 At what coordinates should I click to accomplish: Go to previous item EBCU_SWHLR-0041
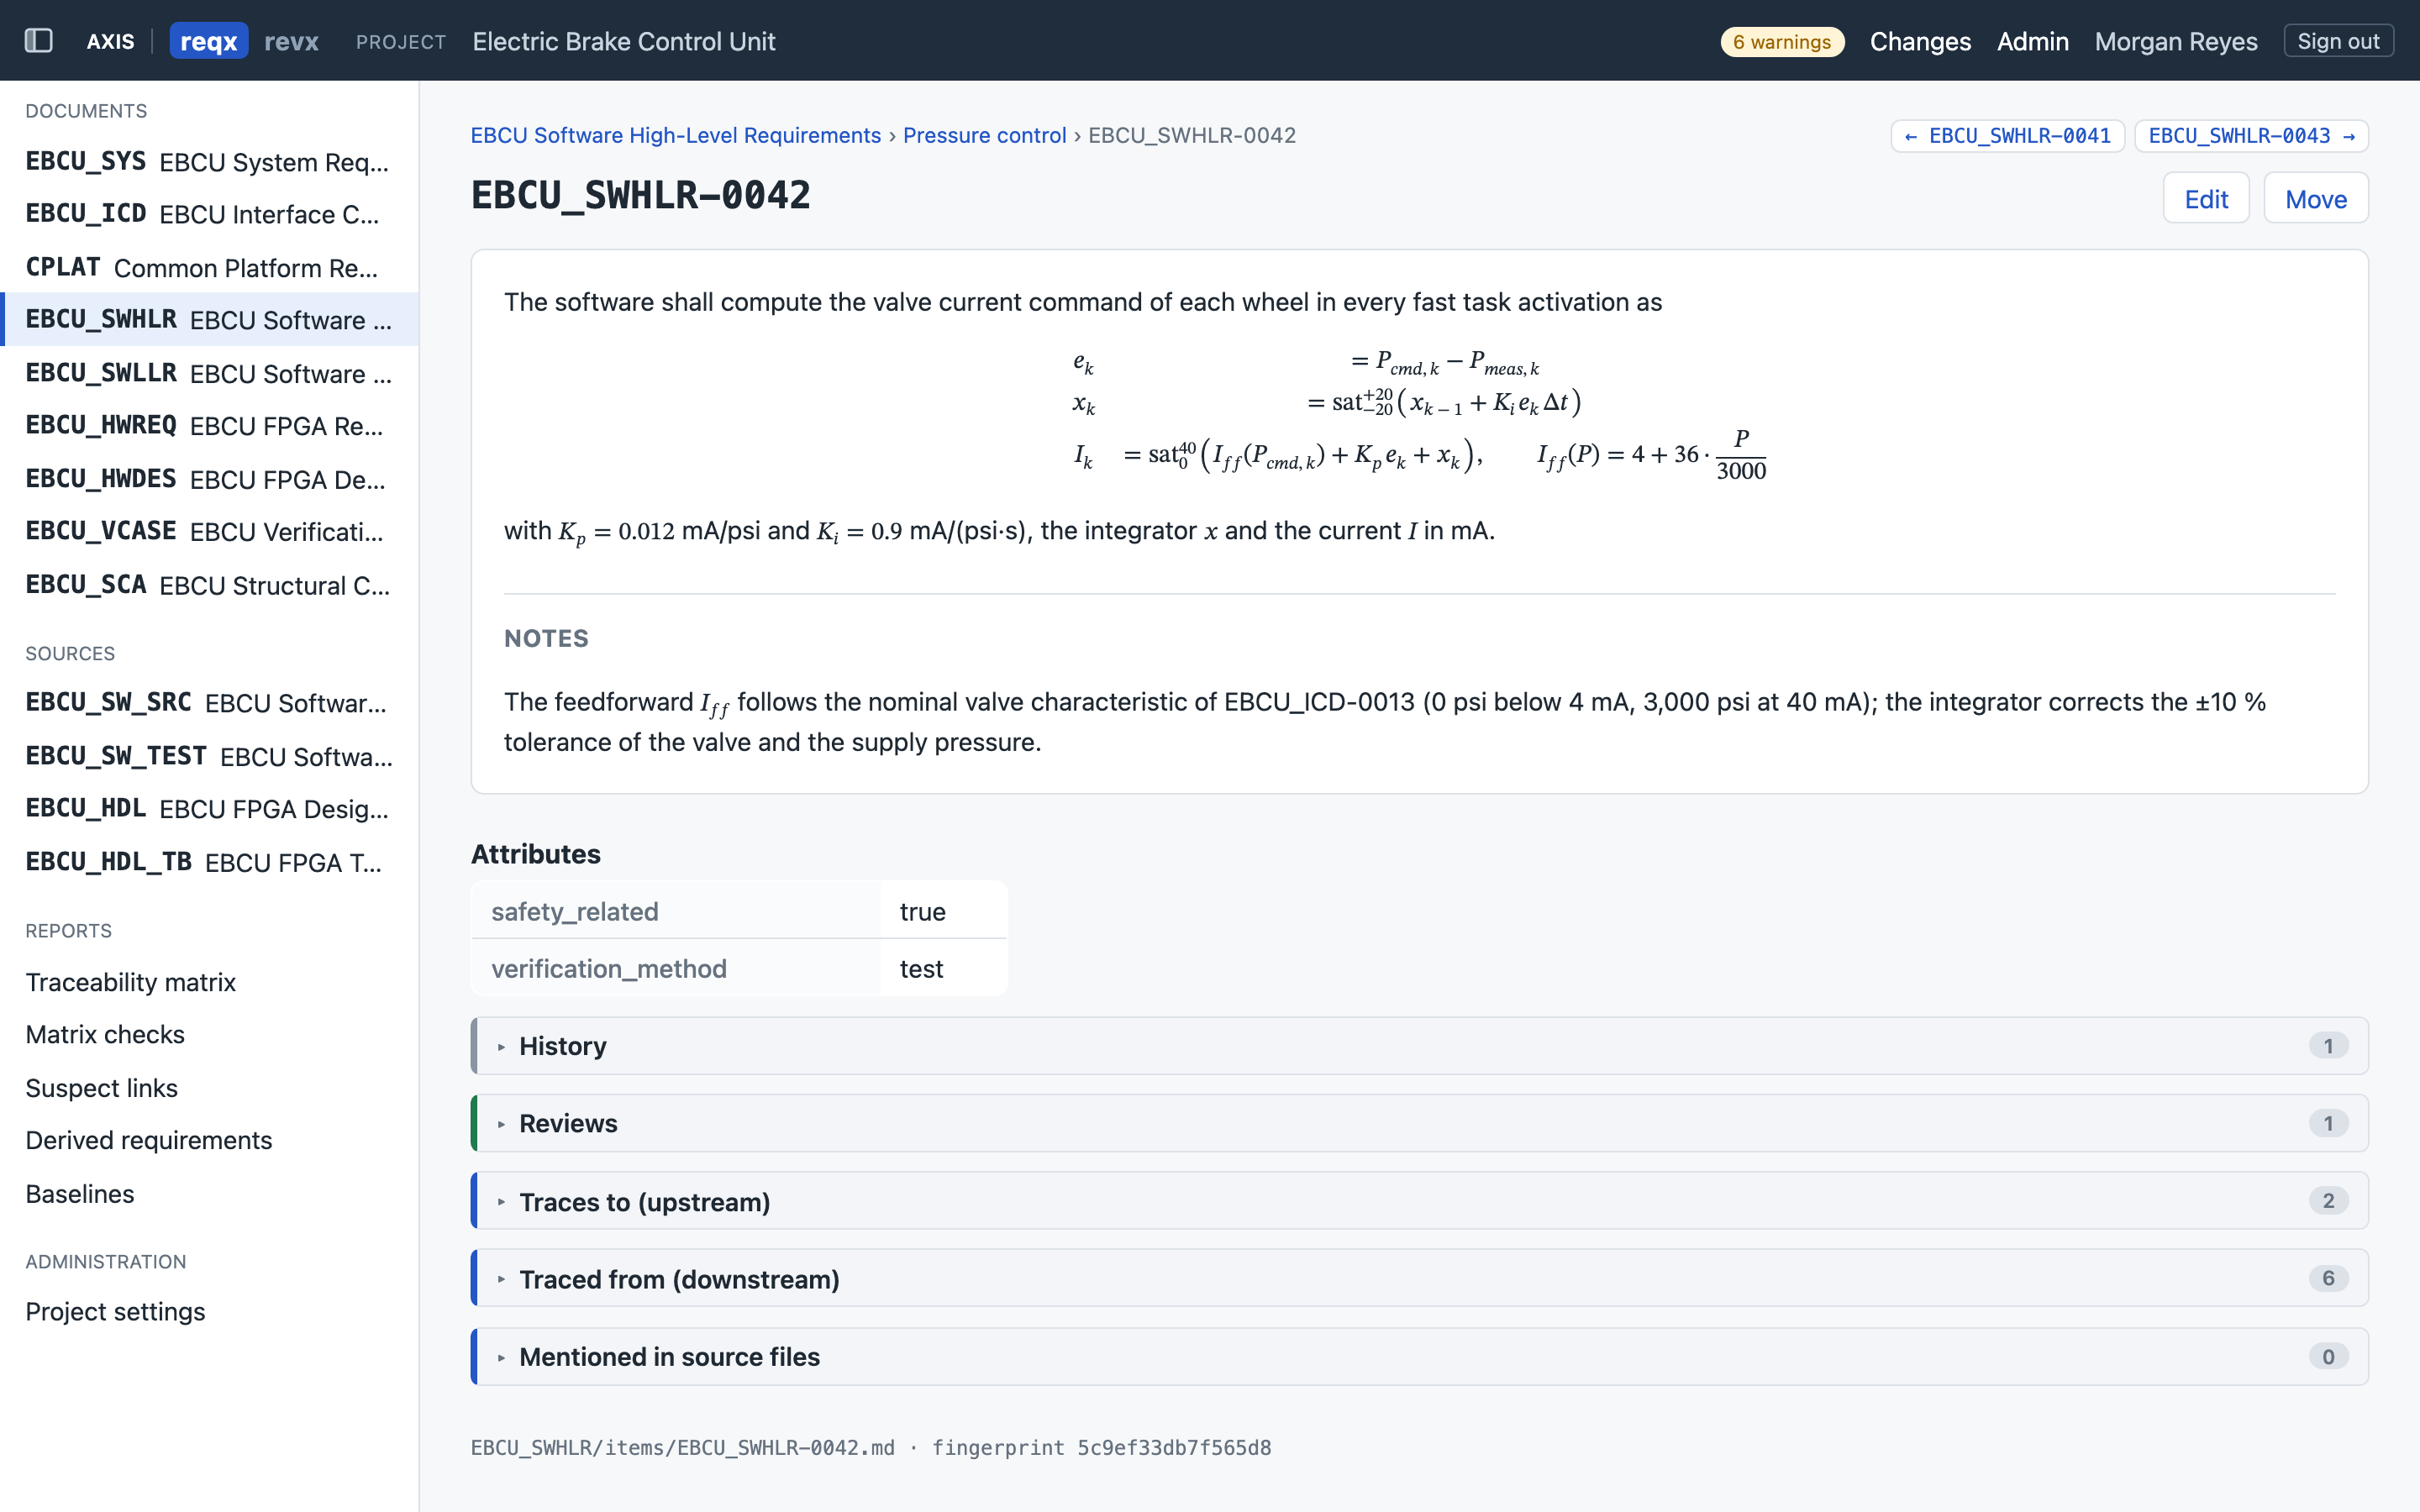click(x=2007, y=135)
